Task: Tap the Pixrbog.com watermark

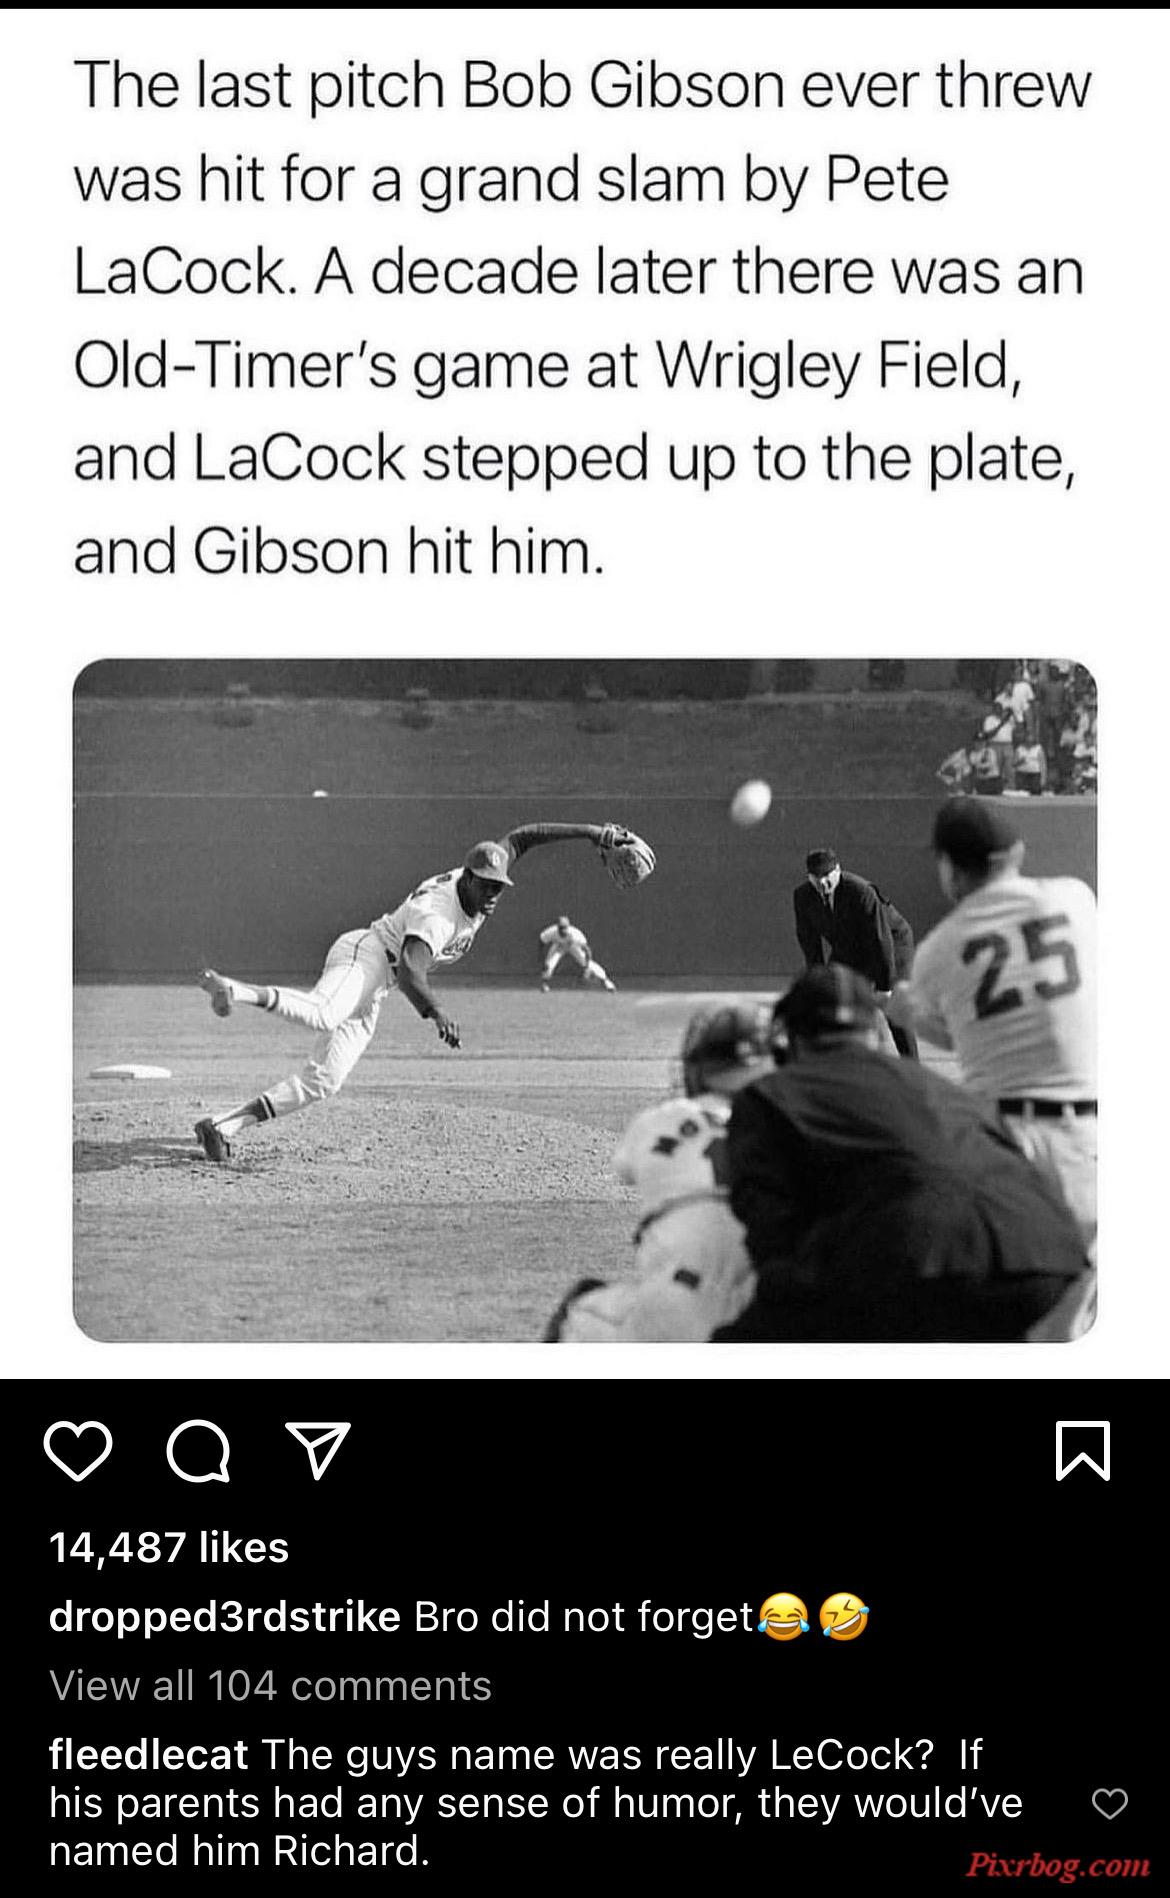Action: pyautogui.click(x=1058, y=1864)
